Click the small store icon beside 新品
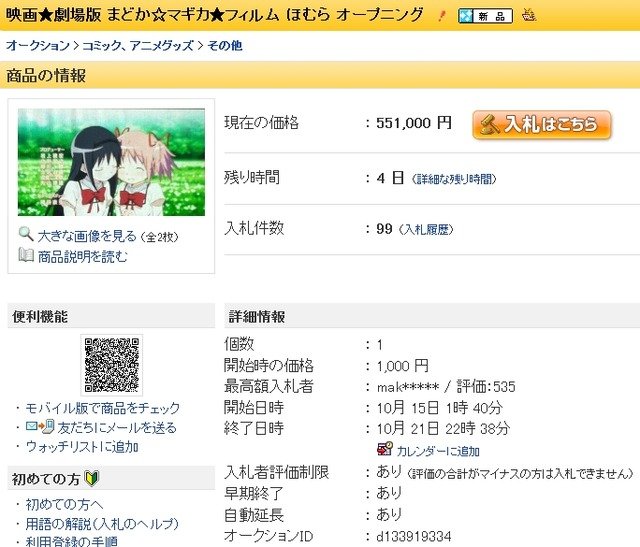Image resolution: width=640 pixels, height=547 pixels. (x=529, y=16)
